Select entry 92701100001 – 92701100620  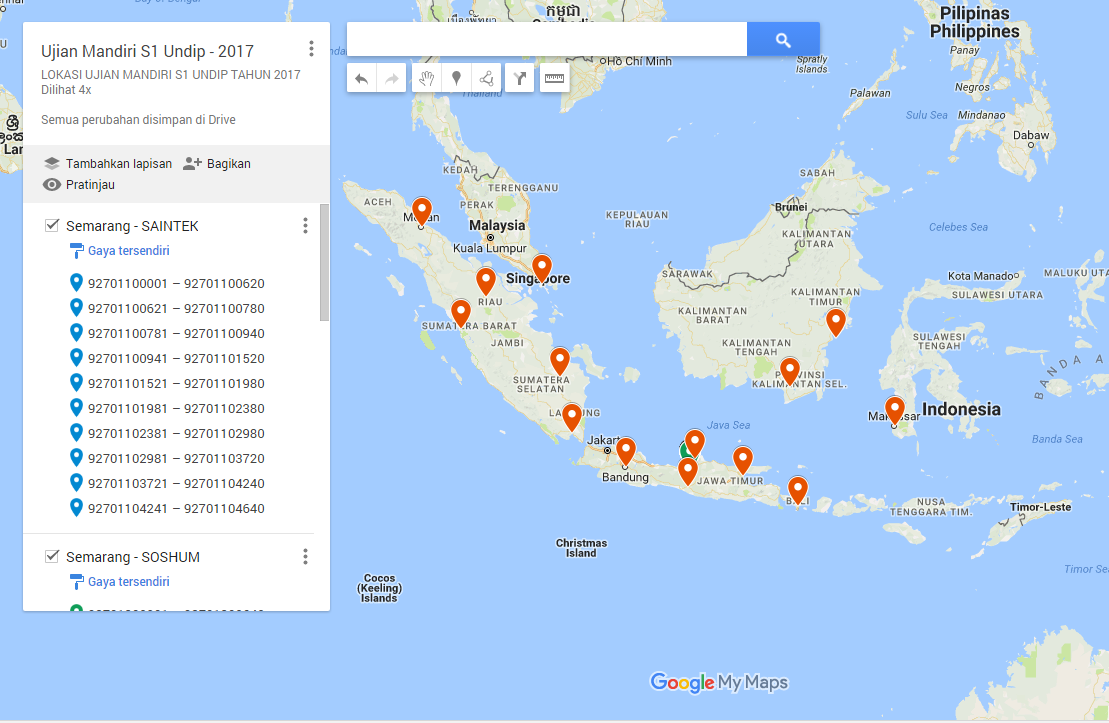[176, 283]
